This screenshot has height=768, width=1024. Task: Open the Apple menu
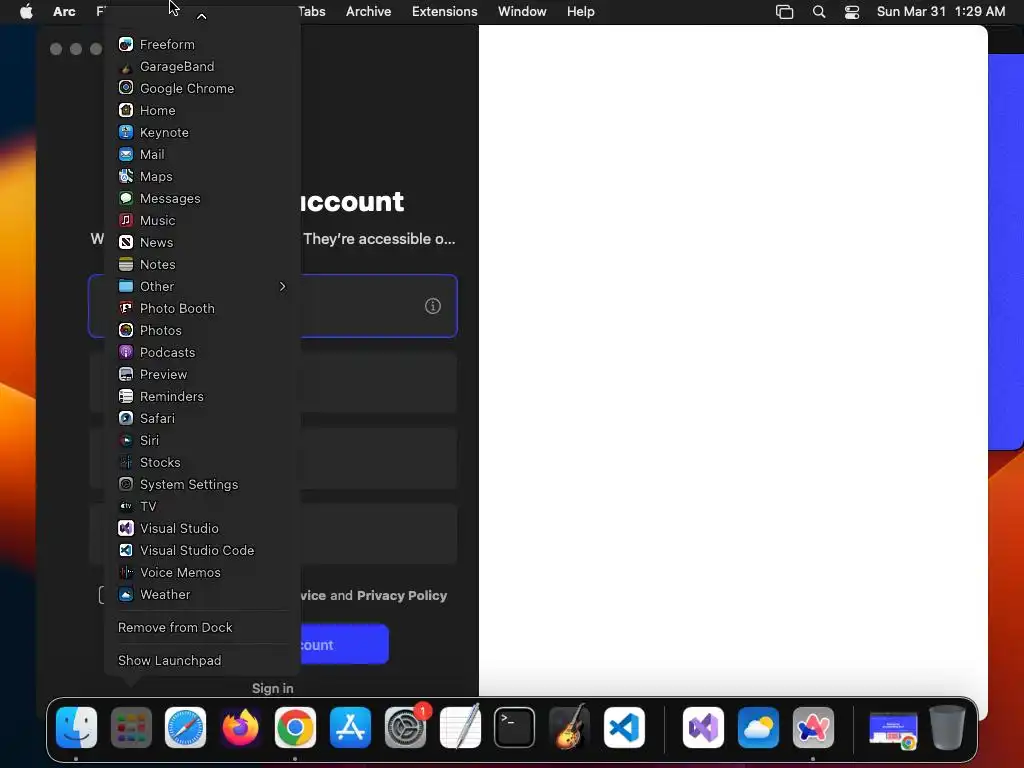point(26,12)
